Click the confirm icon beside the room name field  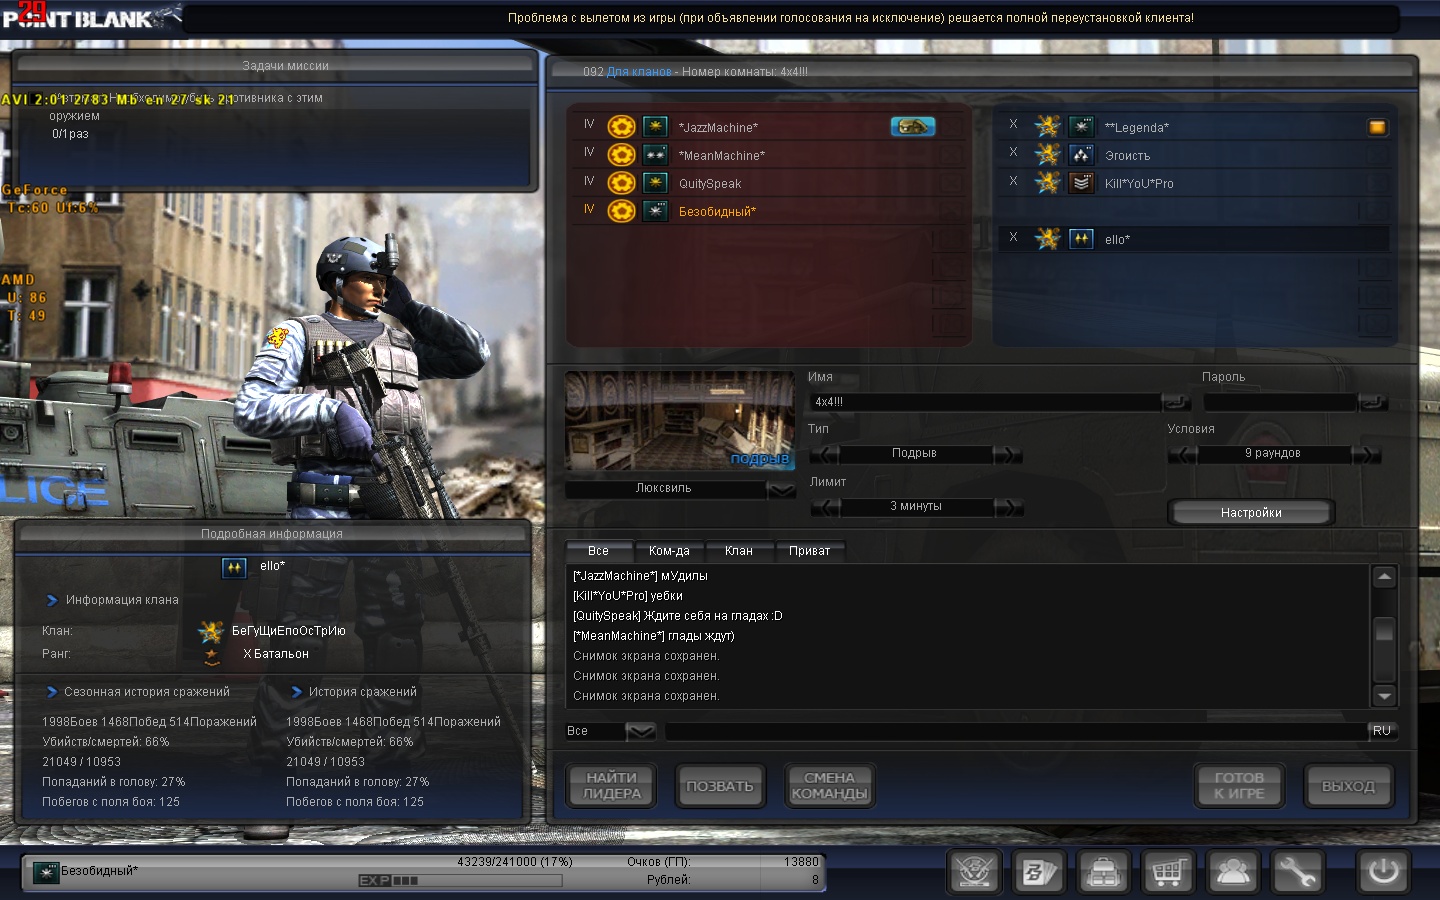click(1176, 401)
